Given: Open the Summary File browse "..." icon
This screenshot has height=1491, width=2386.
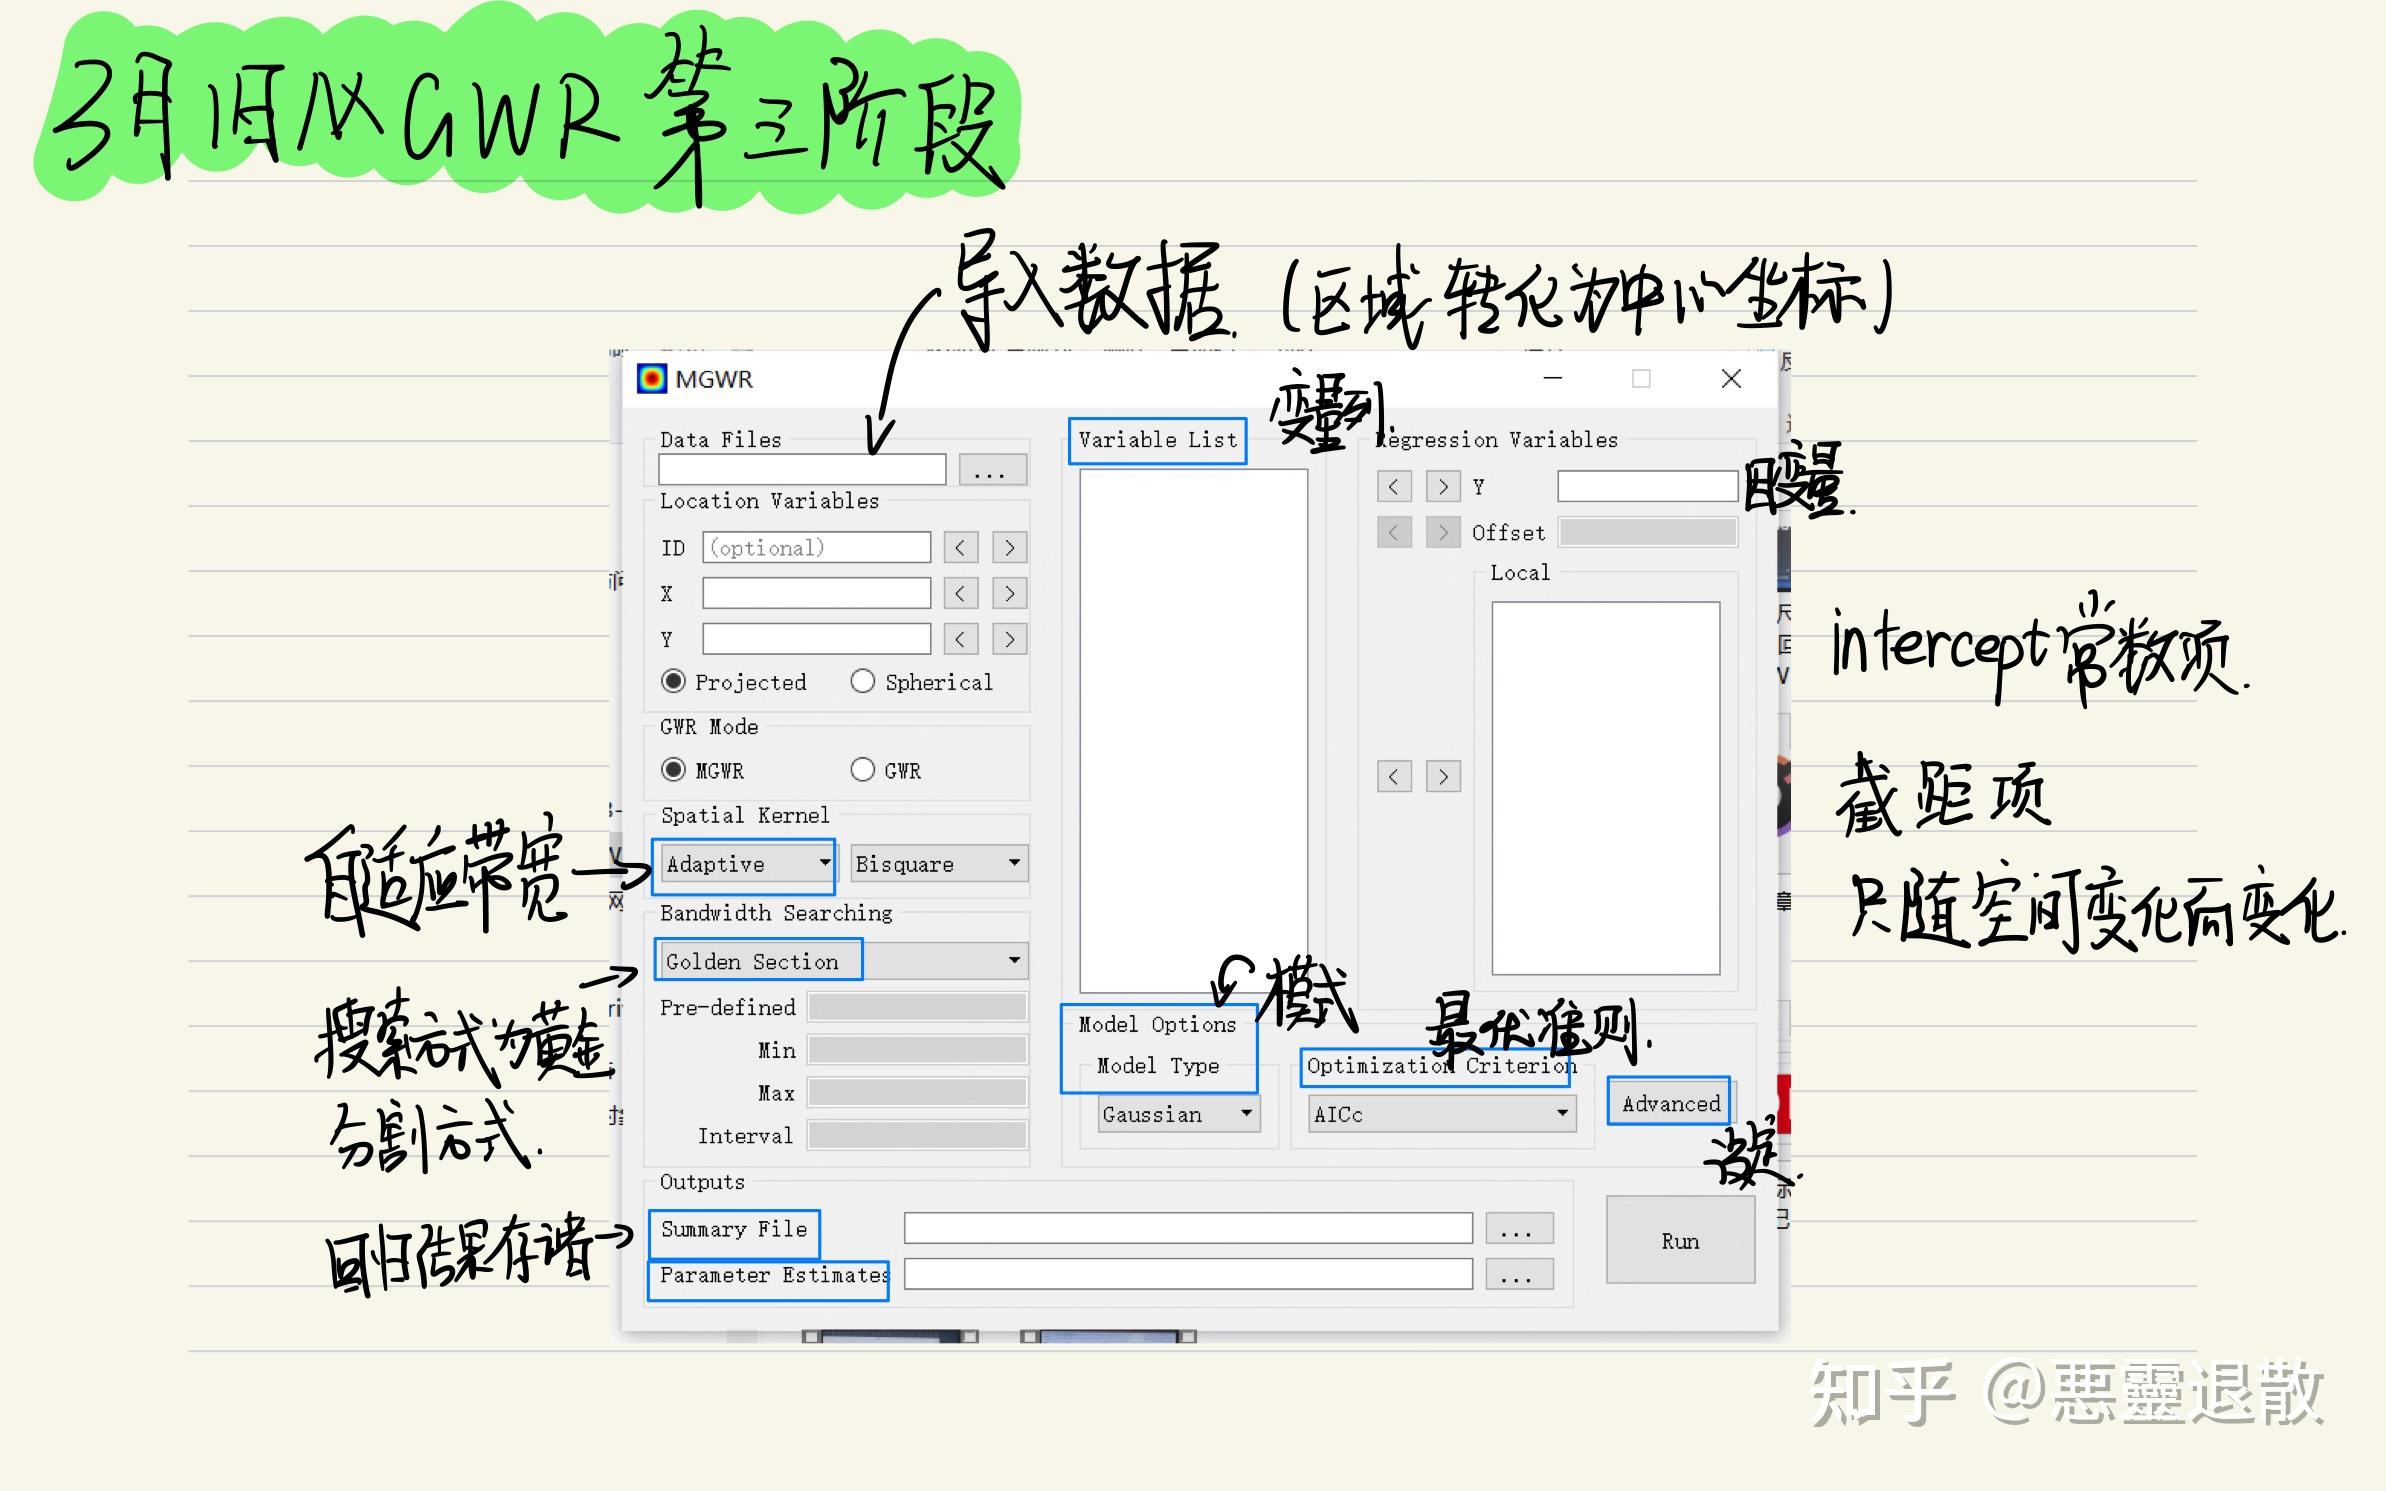Looking at the screenshot, I should [1519, 1228].
